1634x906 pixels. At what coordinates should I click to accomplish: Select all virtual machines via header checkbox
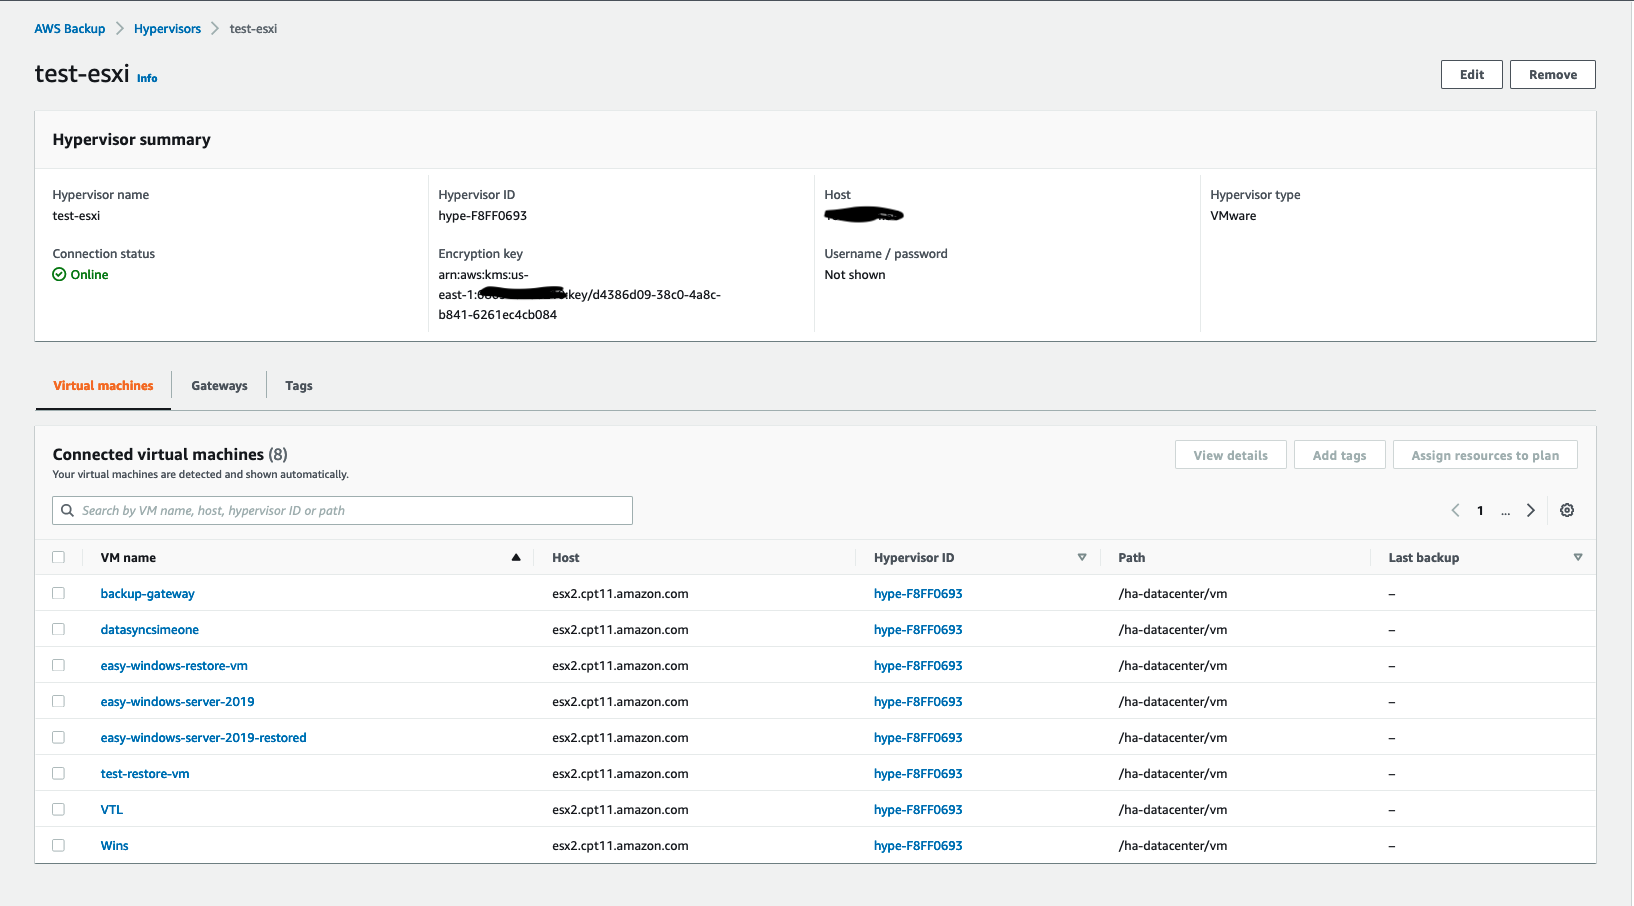click(x=58, y=557)
